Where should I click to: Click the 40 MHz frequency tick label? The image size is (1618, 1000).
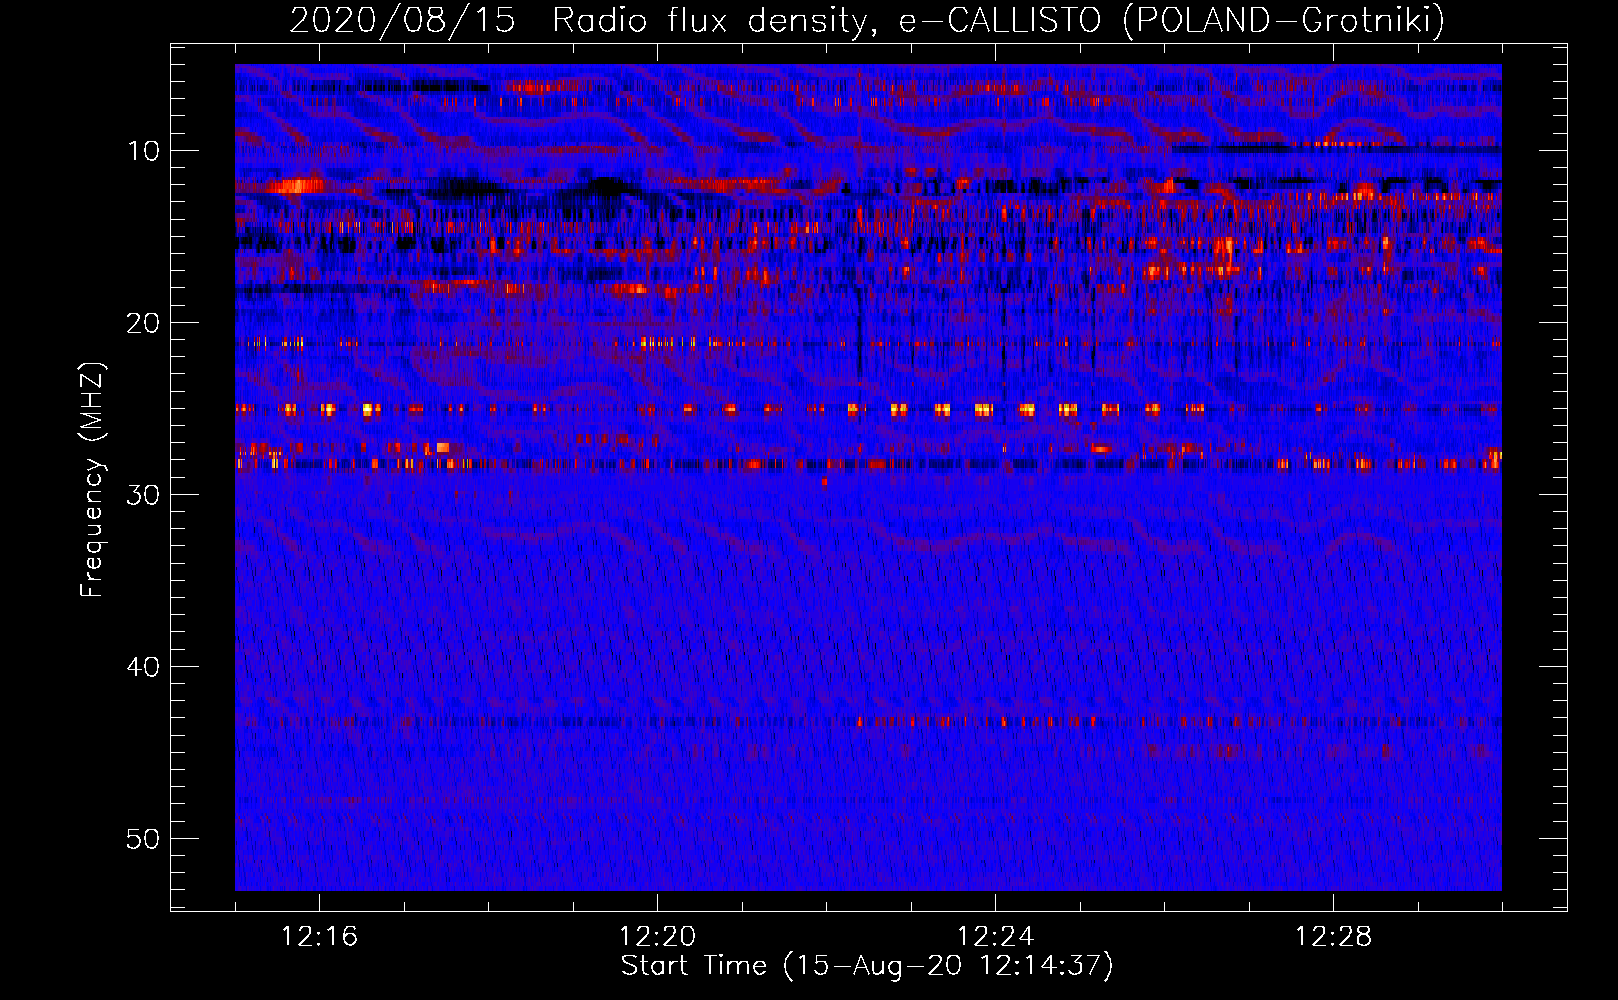click(x=143, y=667)
